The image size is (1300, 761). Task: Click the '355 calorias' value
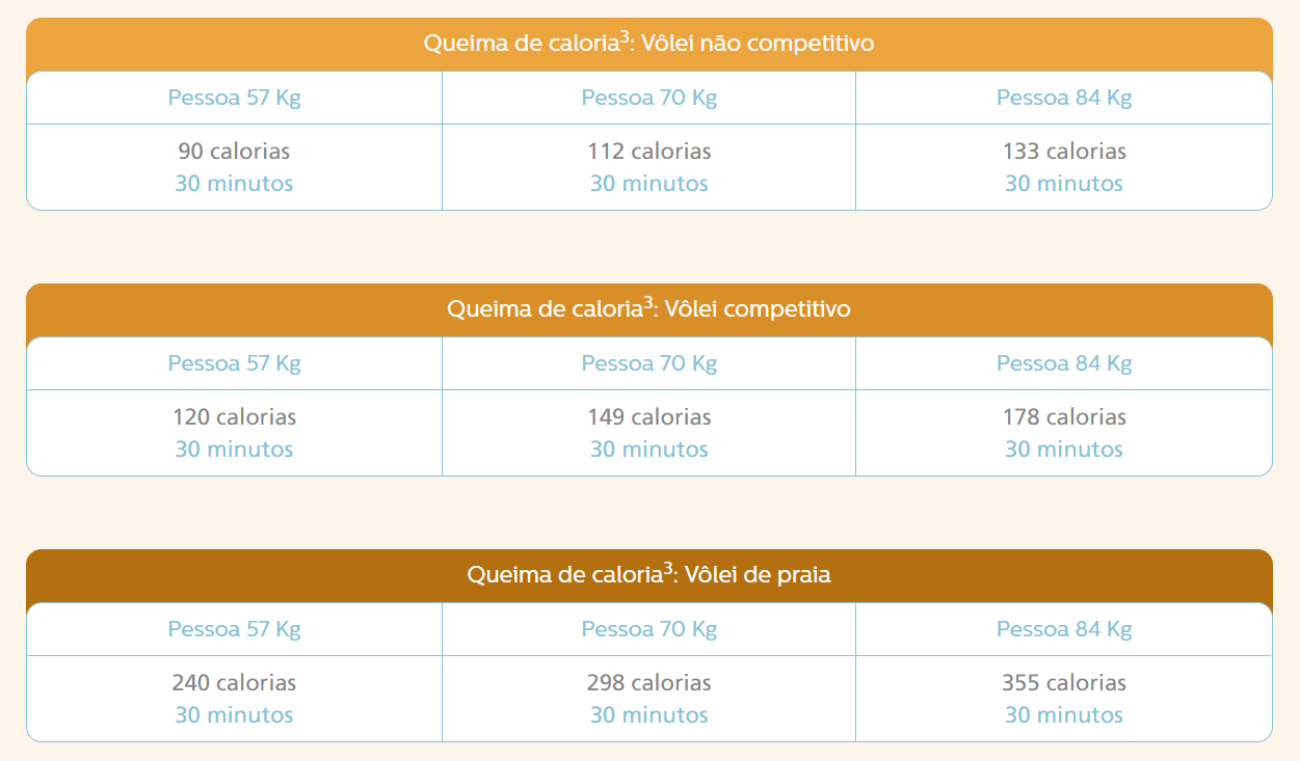pos(1064,683)
